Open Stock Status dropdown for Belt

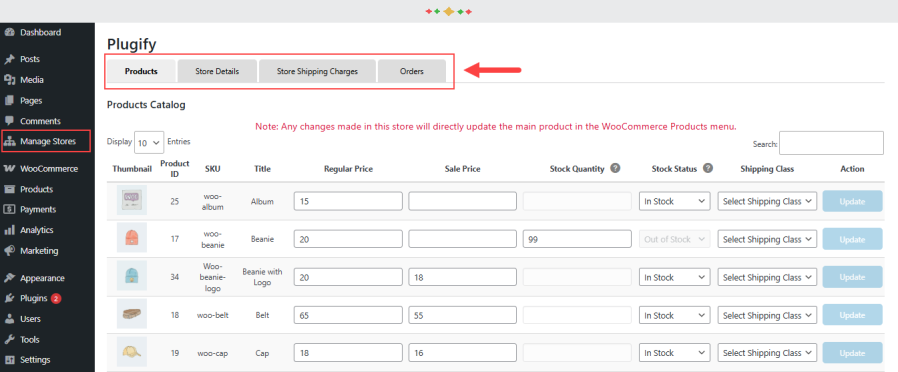click(675, 316)
